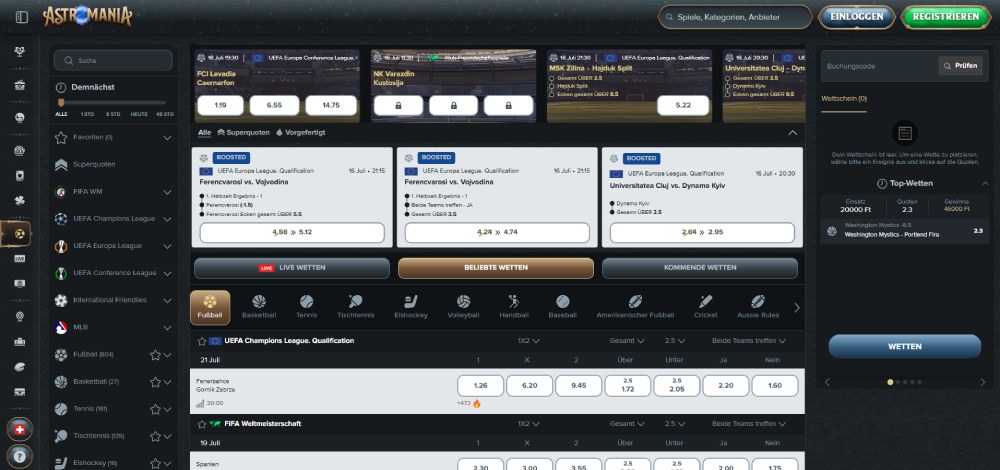
Task: Show next sports with right arrow chevron
Action: tap(797, 307)
